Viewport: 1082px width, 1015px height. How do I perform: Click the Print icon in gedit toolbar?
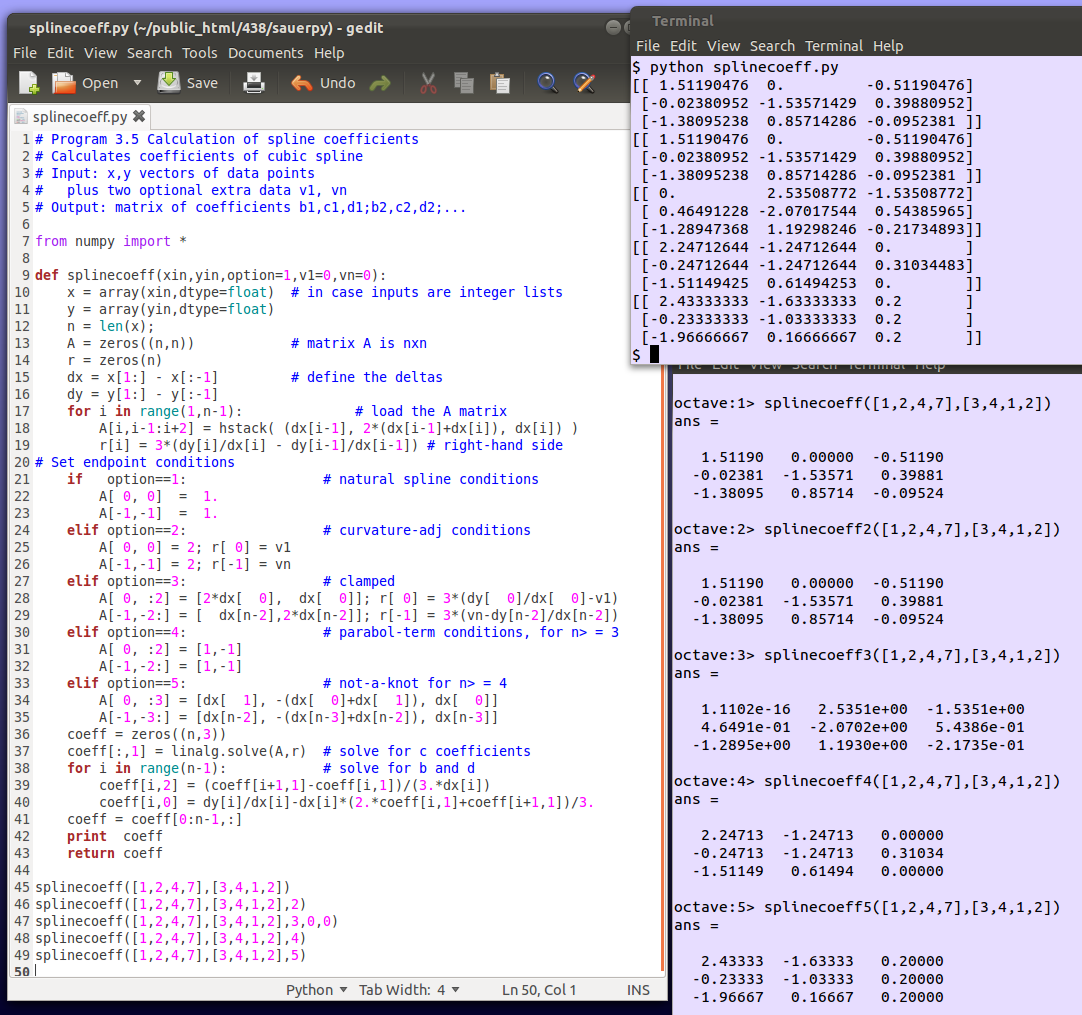click(254, 83)
